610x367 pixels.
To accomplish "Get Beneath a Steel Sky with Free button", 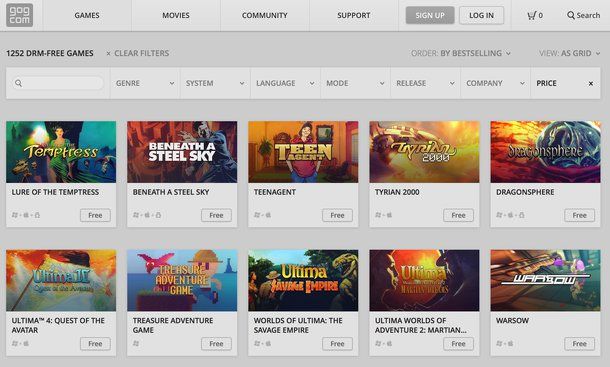I will [216, 215].
